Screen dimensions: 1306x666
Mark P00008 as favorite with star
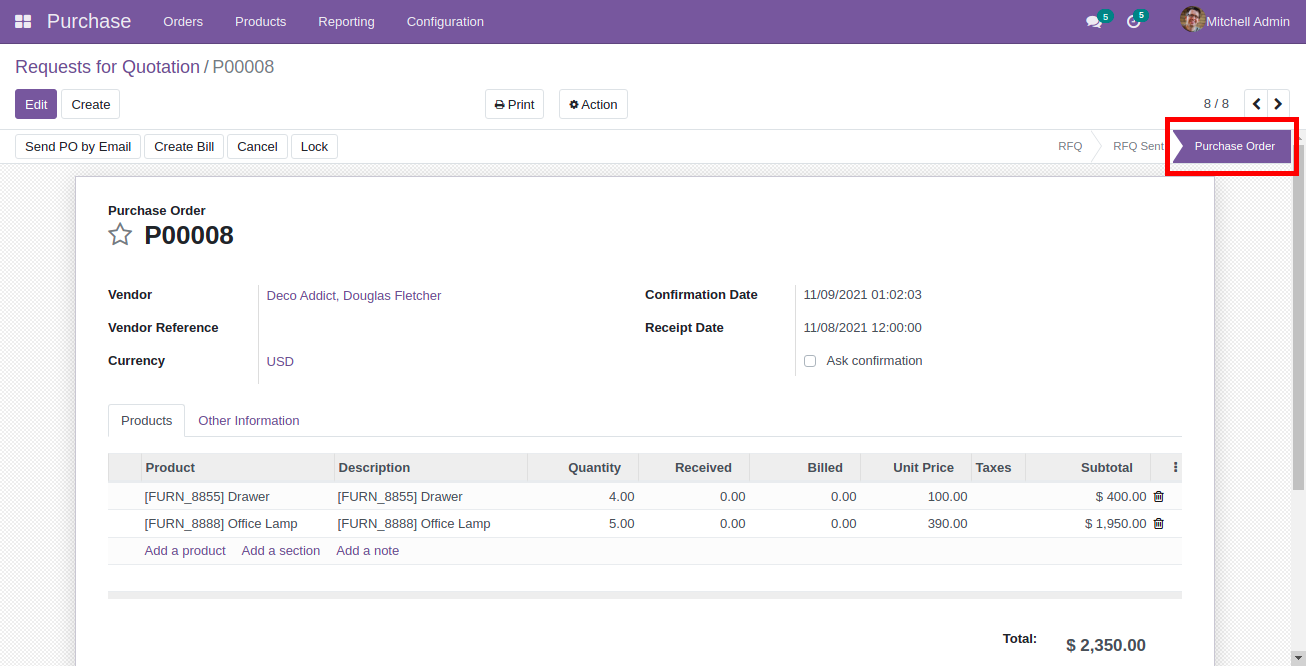[x=120, y=235]
